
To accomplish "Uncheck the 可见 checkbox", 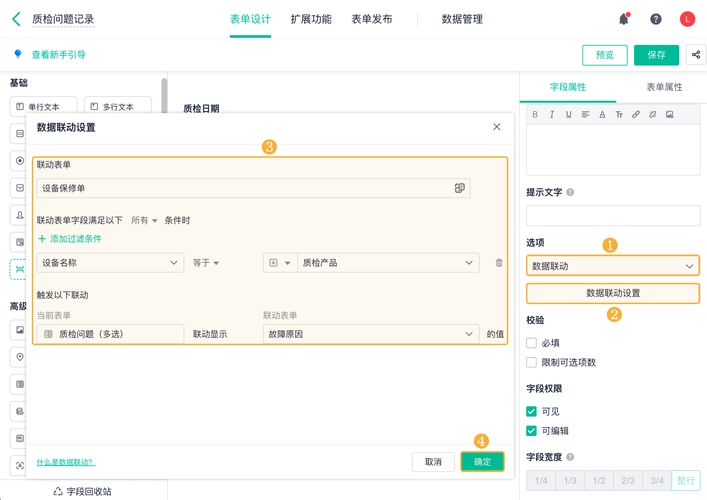I will click(x=531, y=411).
